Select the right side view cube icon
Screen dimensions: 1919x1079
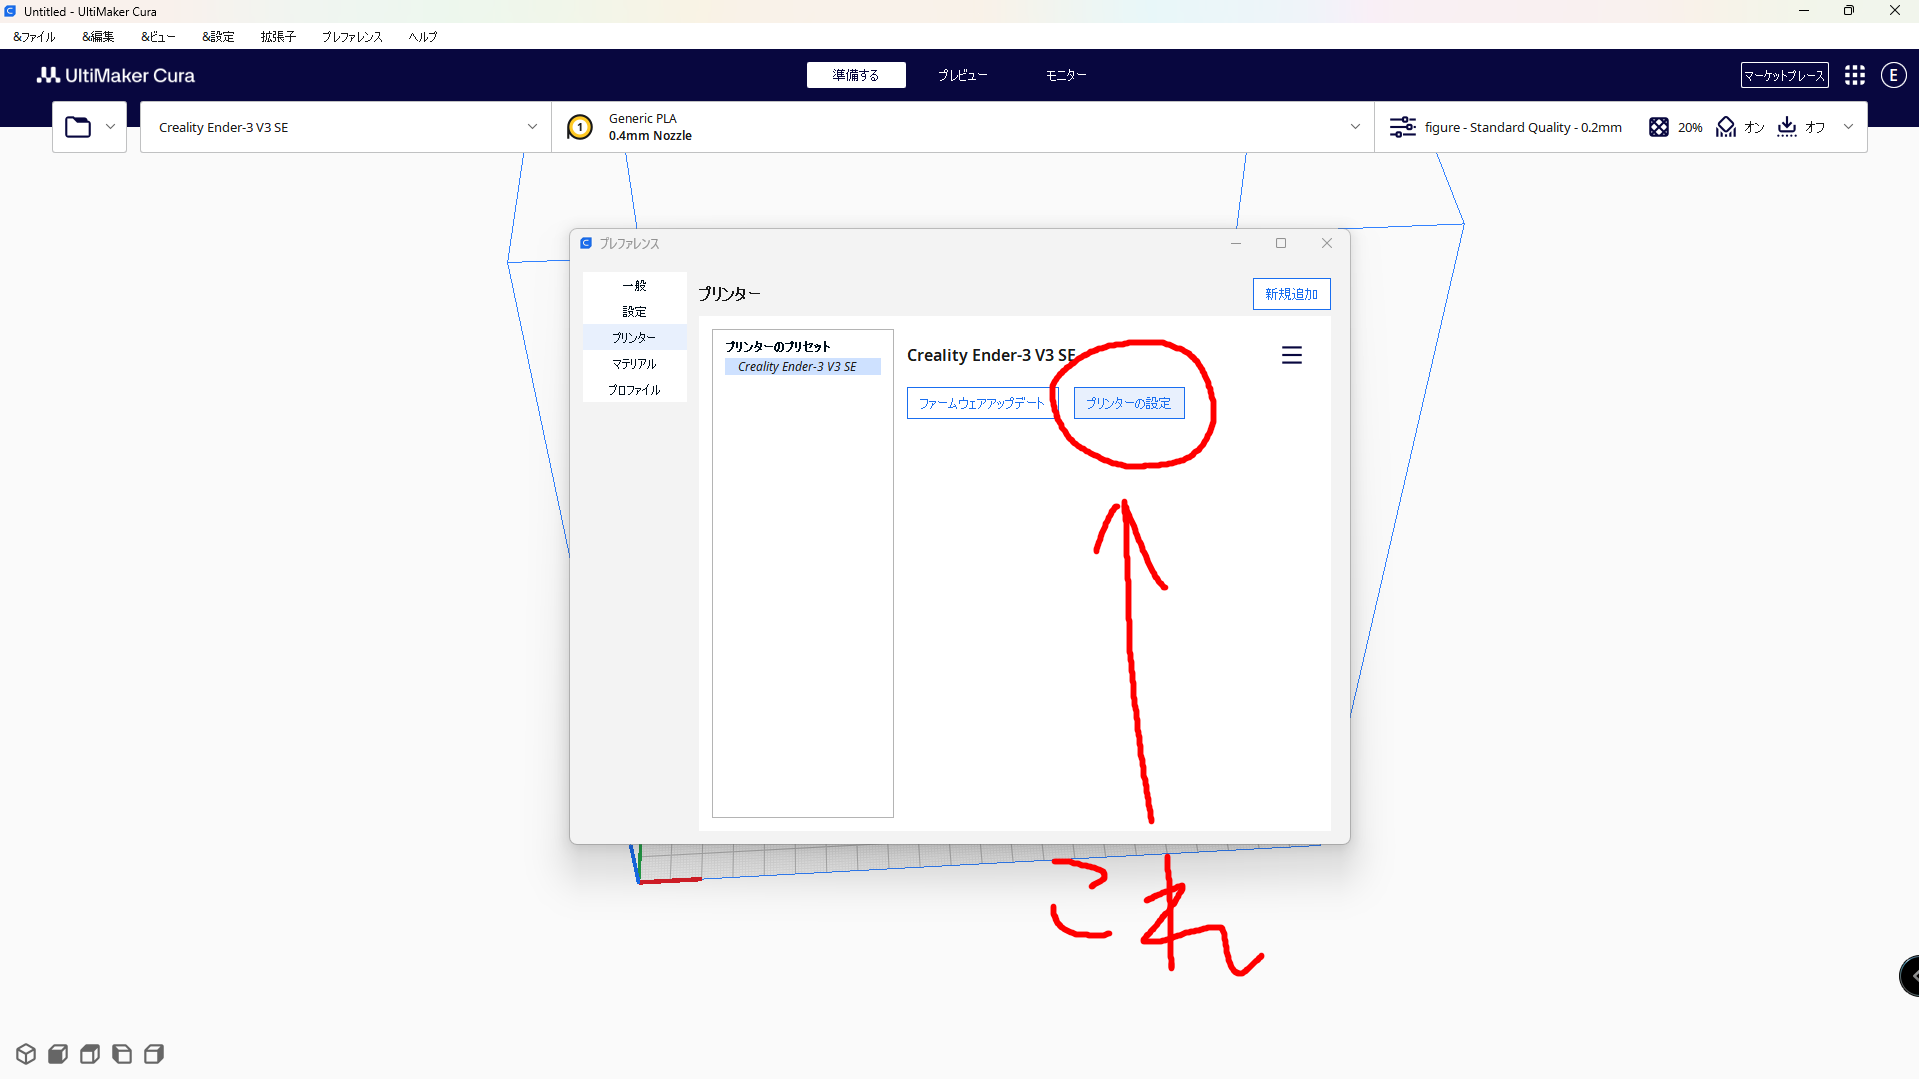[x=154, y=1054]
